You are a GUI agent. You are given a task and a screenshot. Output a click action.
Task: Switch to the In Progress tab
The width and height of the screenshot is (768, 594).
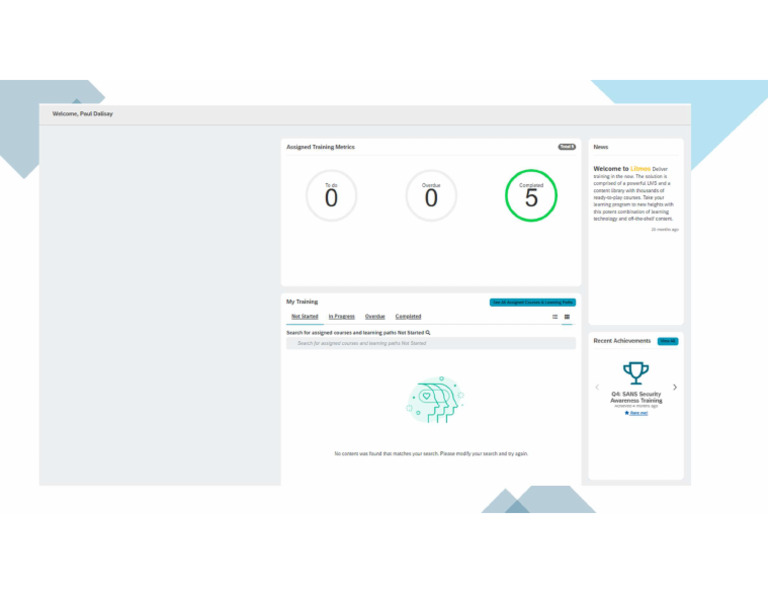coord(341,316)
